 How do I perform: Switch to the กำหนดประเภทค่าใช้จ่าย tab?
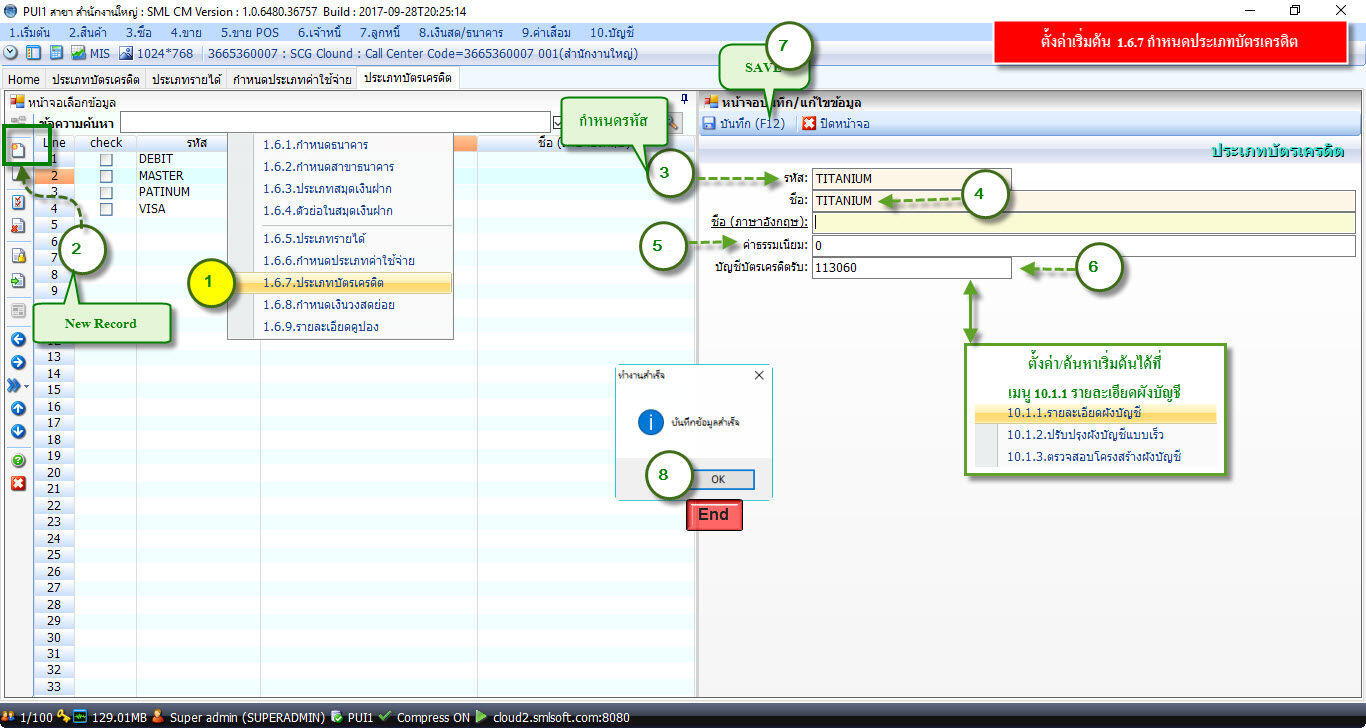[x=291, y=79]
